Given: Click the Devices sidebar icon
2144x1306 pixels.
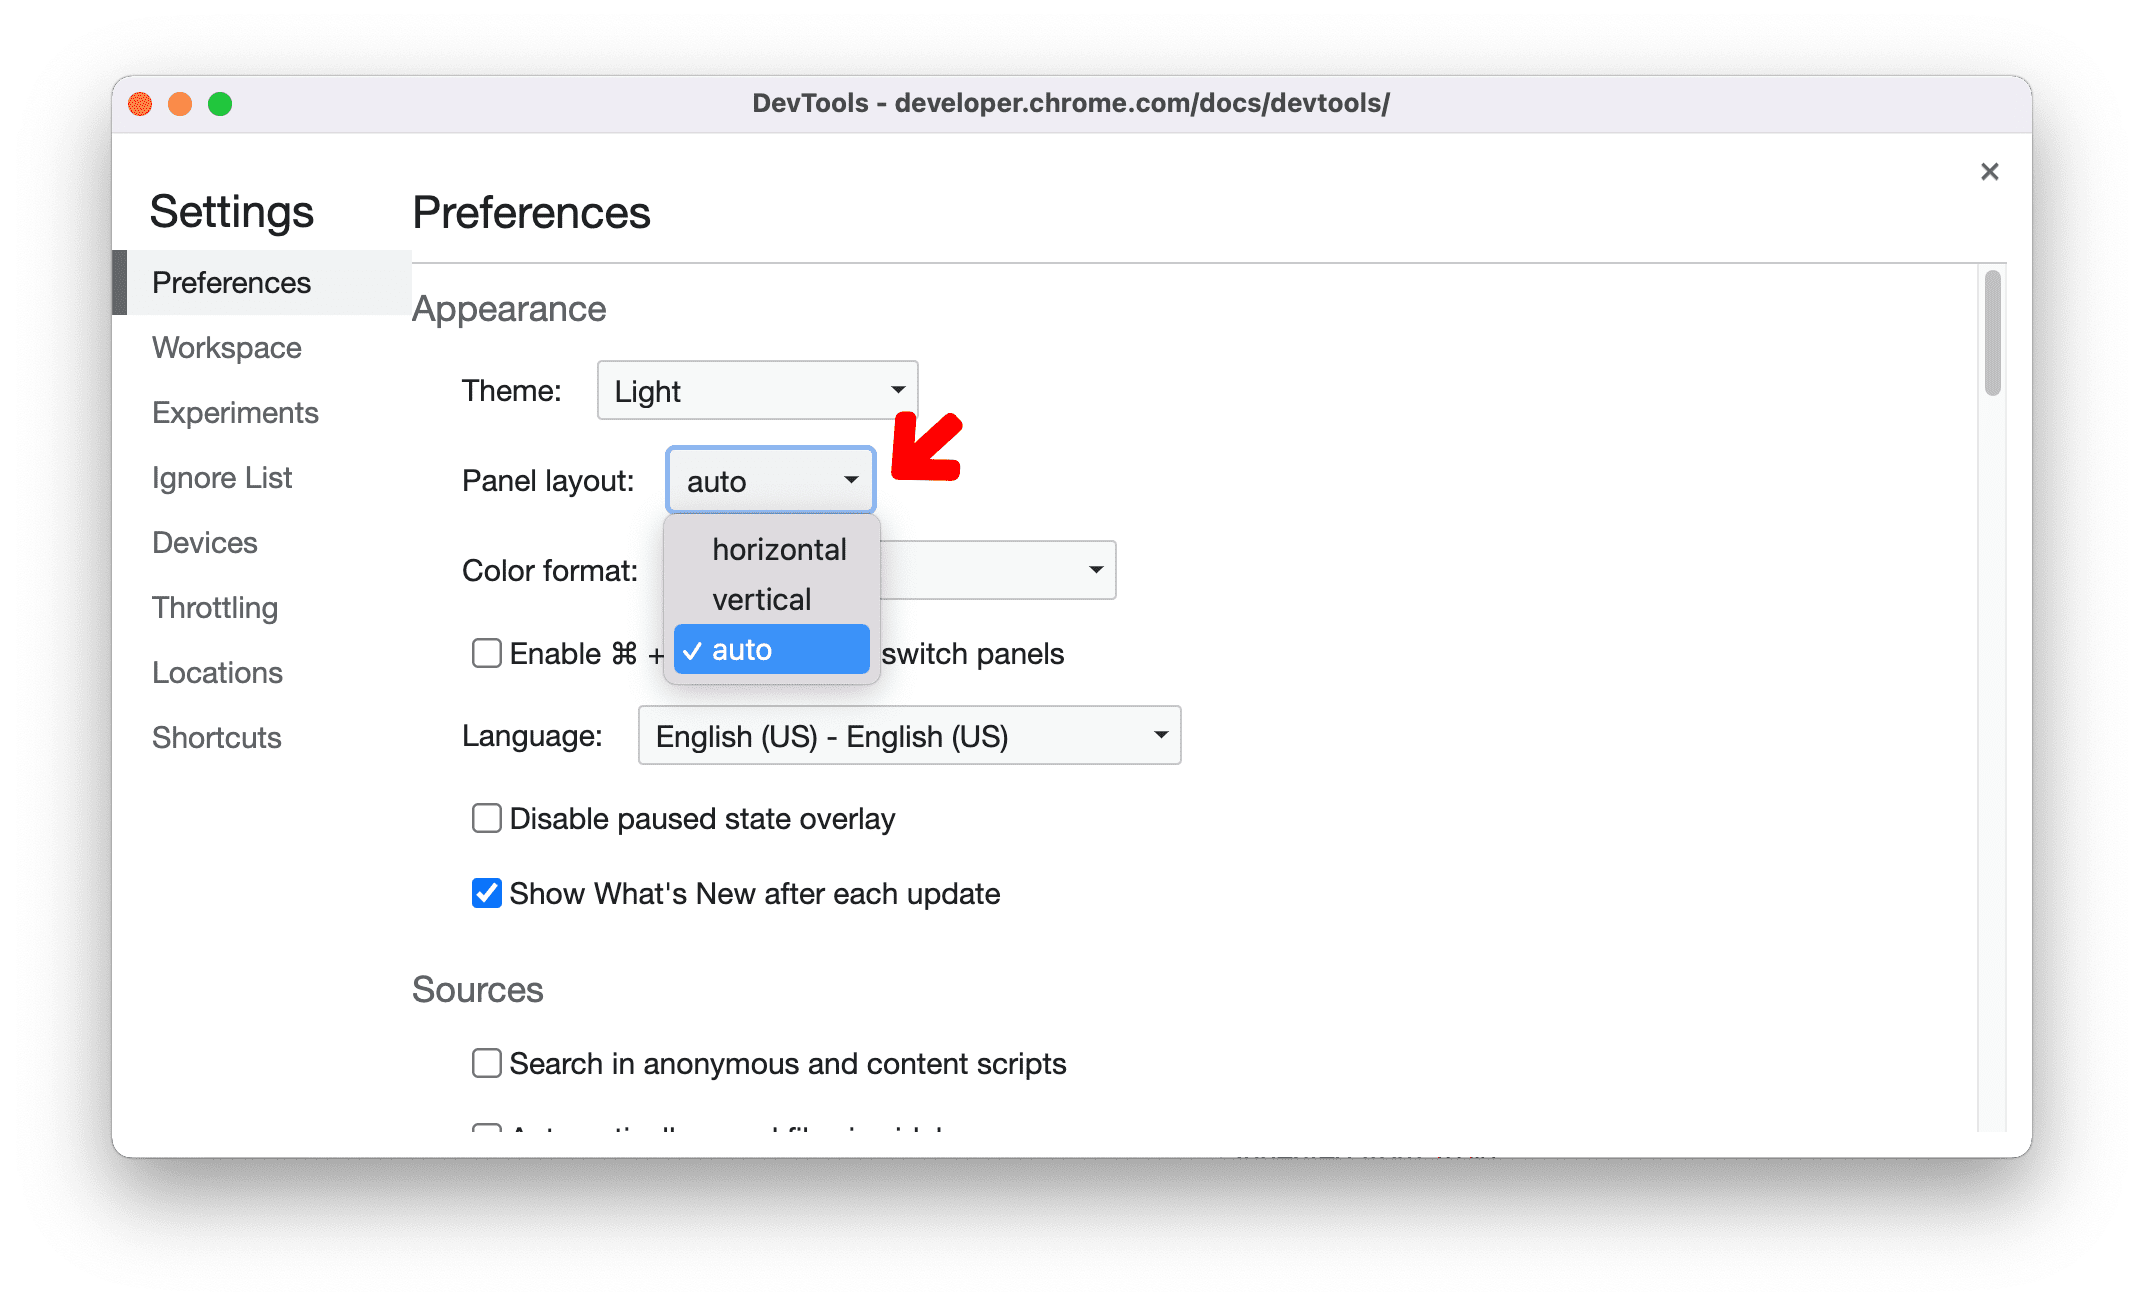Looking at the screenshot, I should pyautogui.click(x=207, y=542).
